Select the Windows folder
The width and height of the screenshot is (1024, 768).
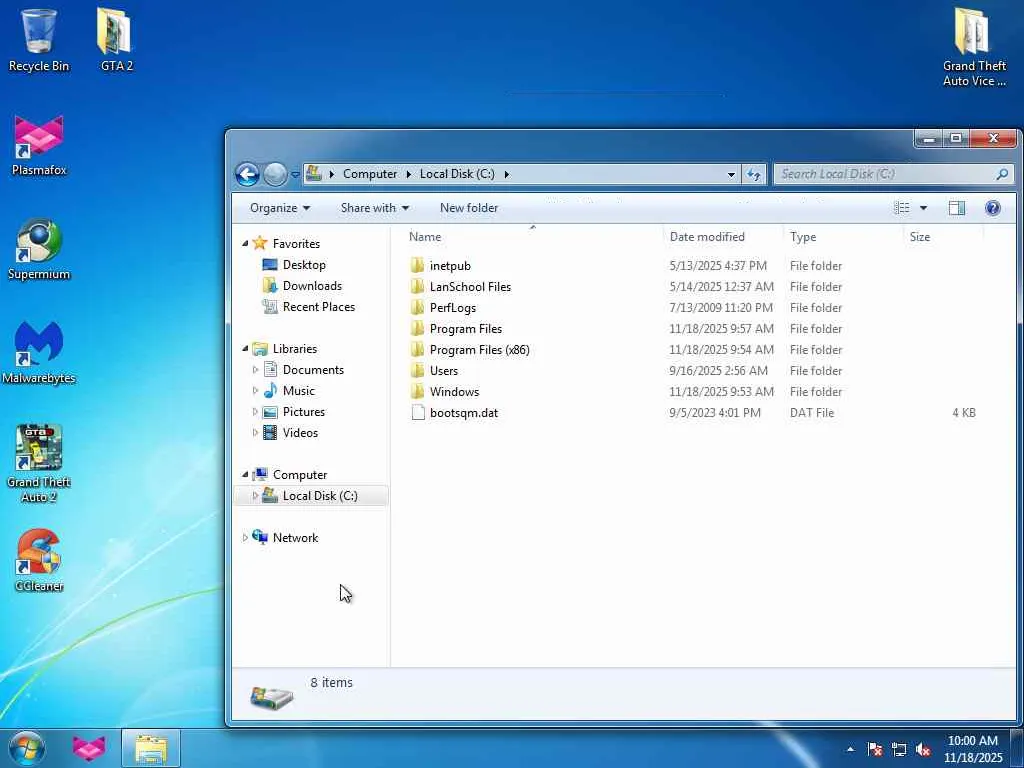[x=454, y=392]
